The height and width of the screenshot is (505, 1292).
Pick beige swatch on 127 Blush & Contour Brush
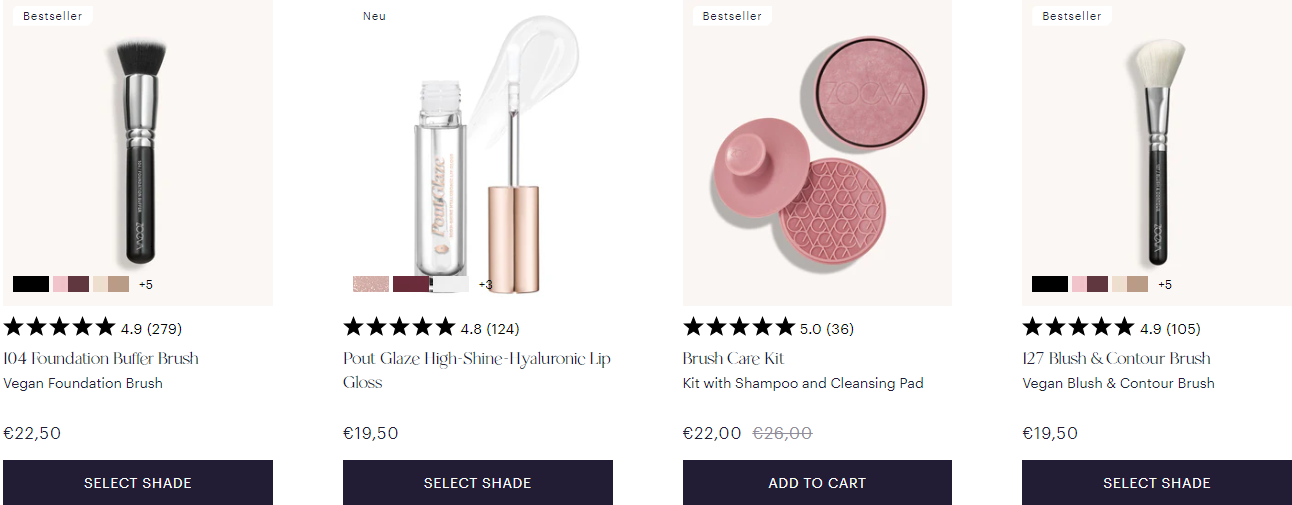pos(1130,284)
